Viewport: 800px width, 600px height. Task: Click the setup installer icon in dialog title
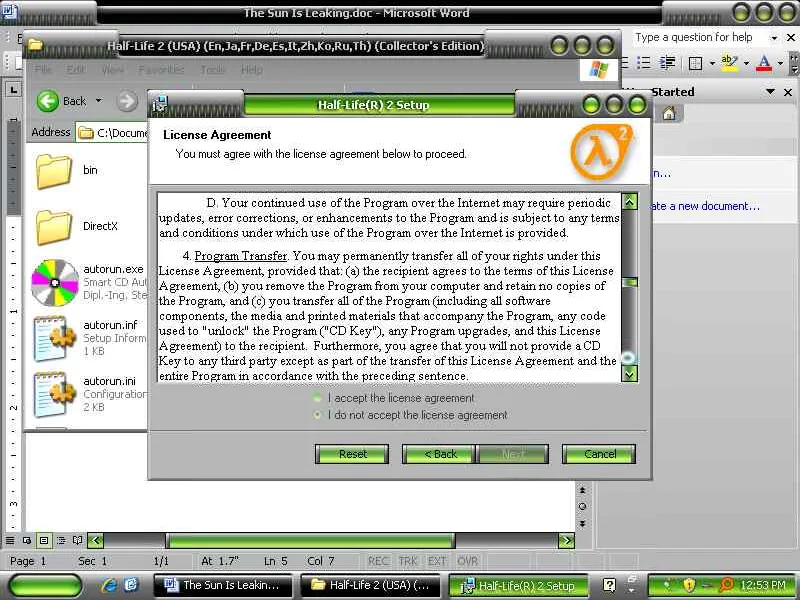(x=160, y=105)
